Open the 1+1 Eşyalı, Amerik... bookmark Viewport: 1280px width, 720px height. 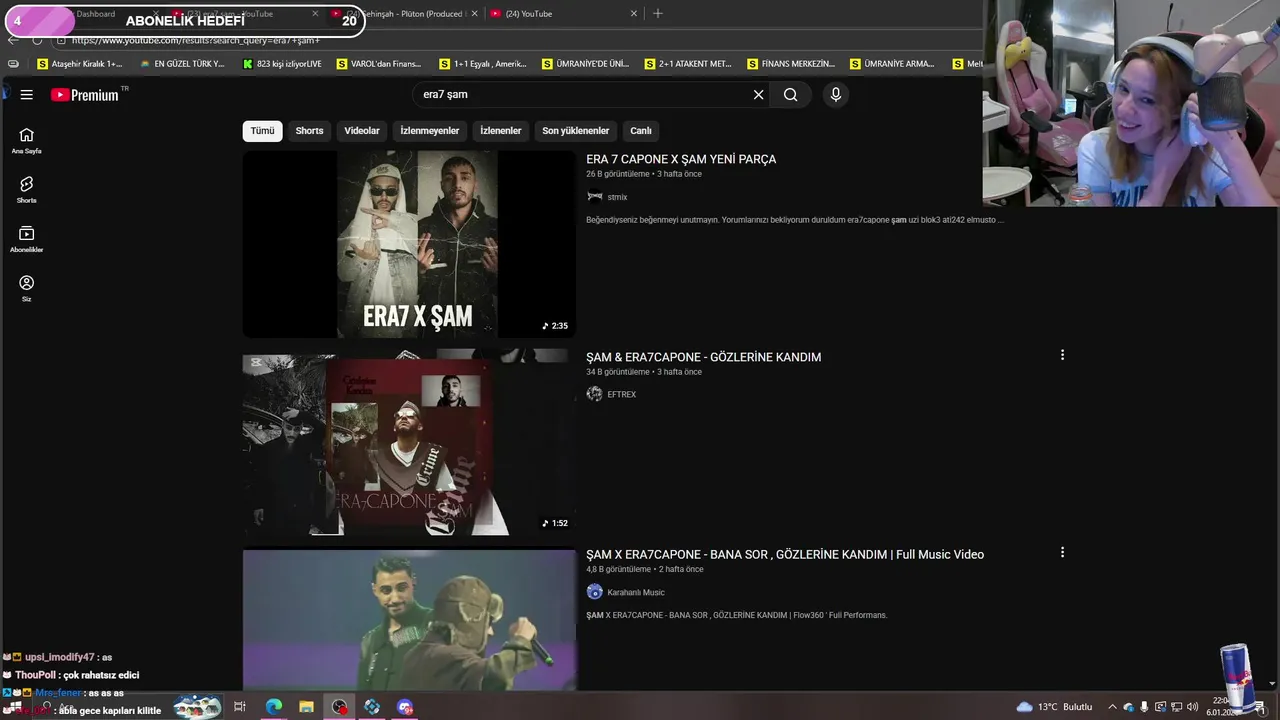(x=483, y=64)
